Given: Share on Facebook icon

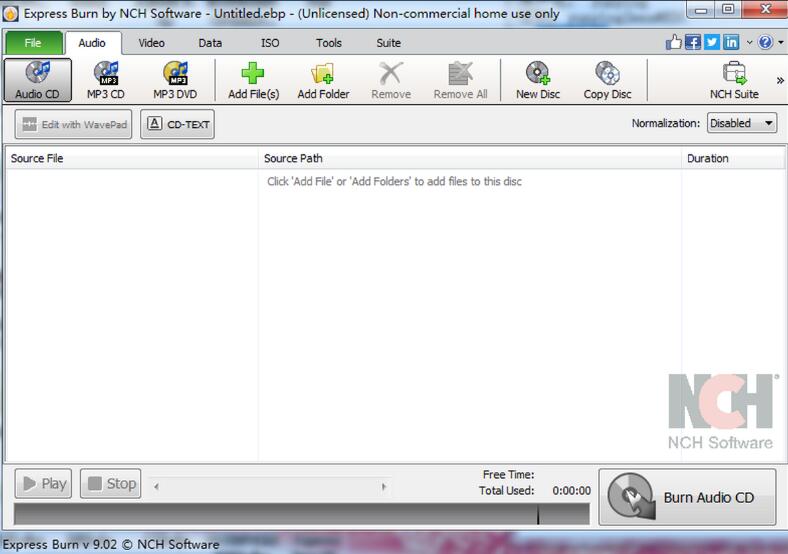Looking at the screenshot, I should pyautogui.click(x=693, y=42).
